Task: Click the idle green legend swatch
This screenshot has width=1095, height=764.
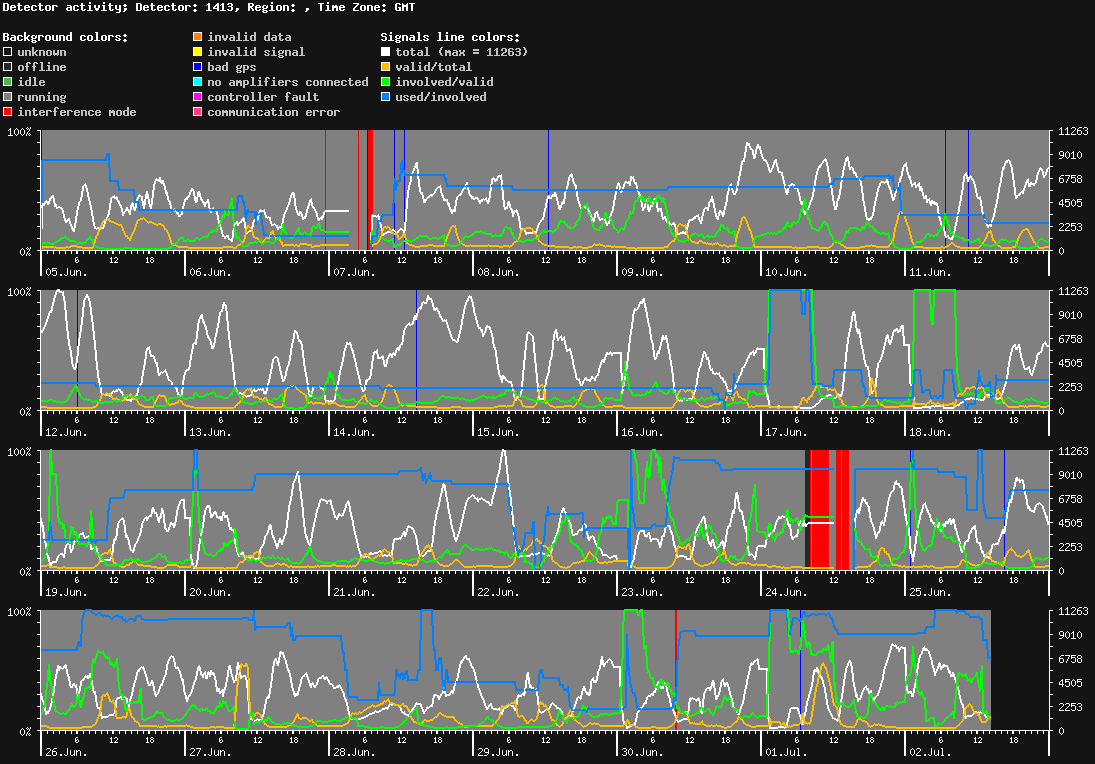Action: pyautogui.click(x=8, y=82)
